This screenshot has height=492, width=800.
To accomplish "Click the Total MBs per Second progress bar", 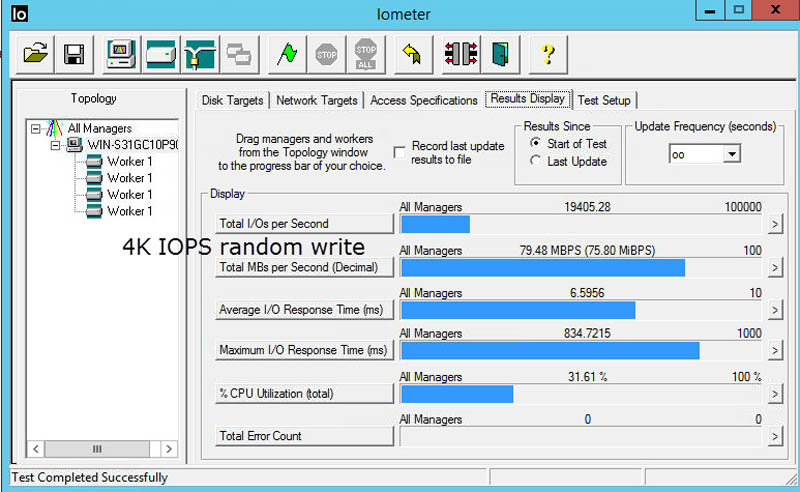I will [581, 267].
